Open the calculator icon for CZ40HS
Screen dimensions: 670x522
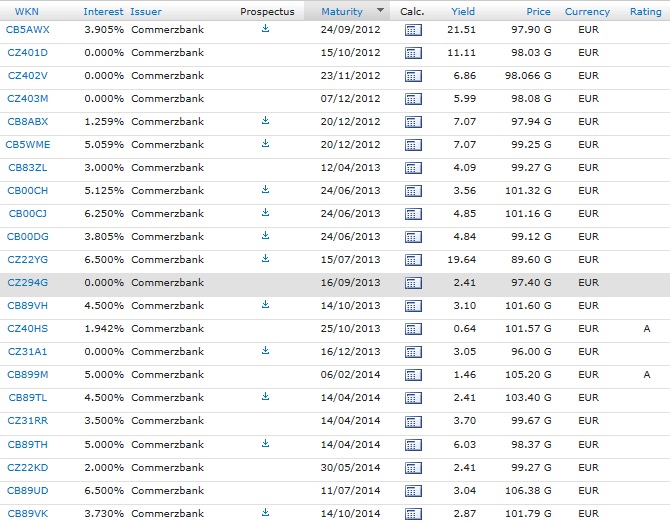[x=413, y=329]
